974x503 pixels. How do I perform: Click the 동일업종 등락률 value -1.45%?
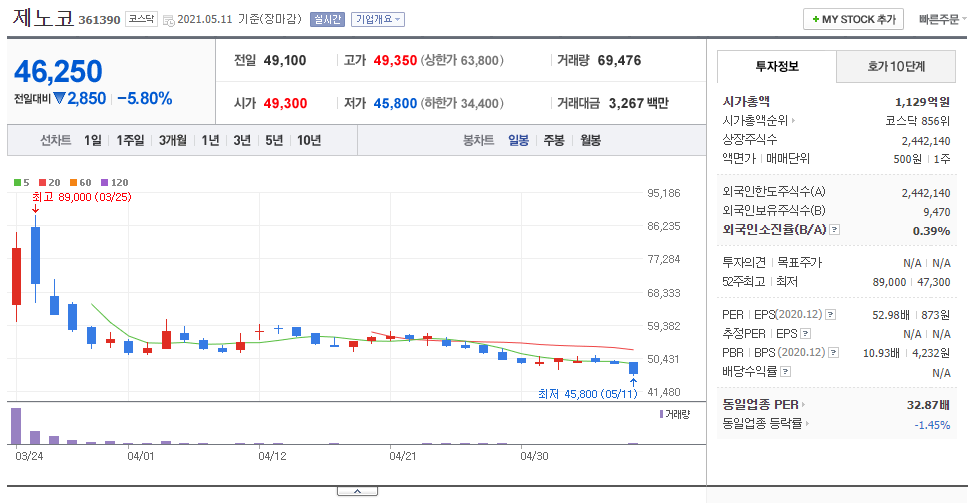click(932, 425)
